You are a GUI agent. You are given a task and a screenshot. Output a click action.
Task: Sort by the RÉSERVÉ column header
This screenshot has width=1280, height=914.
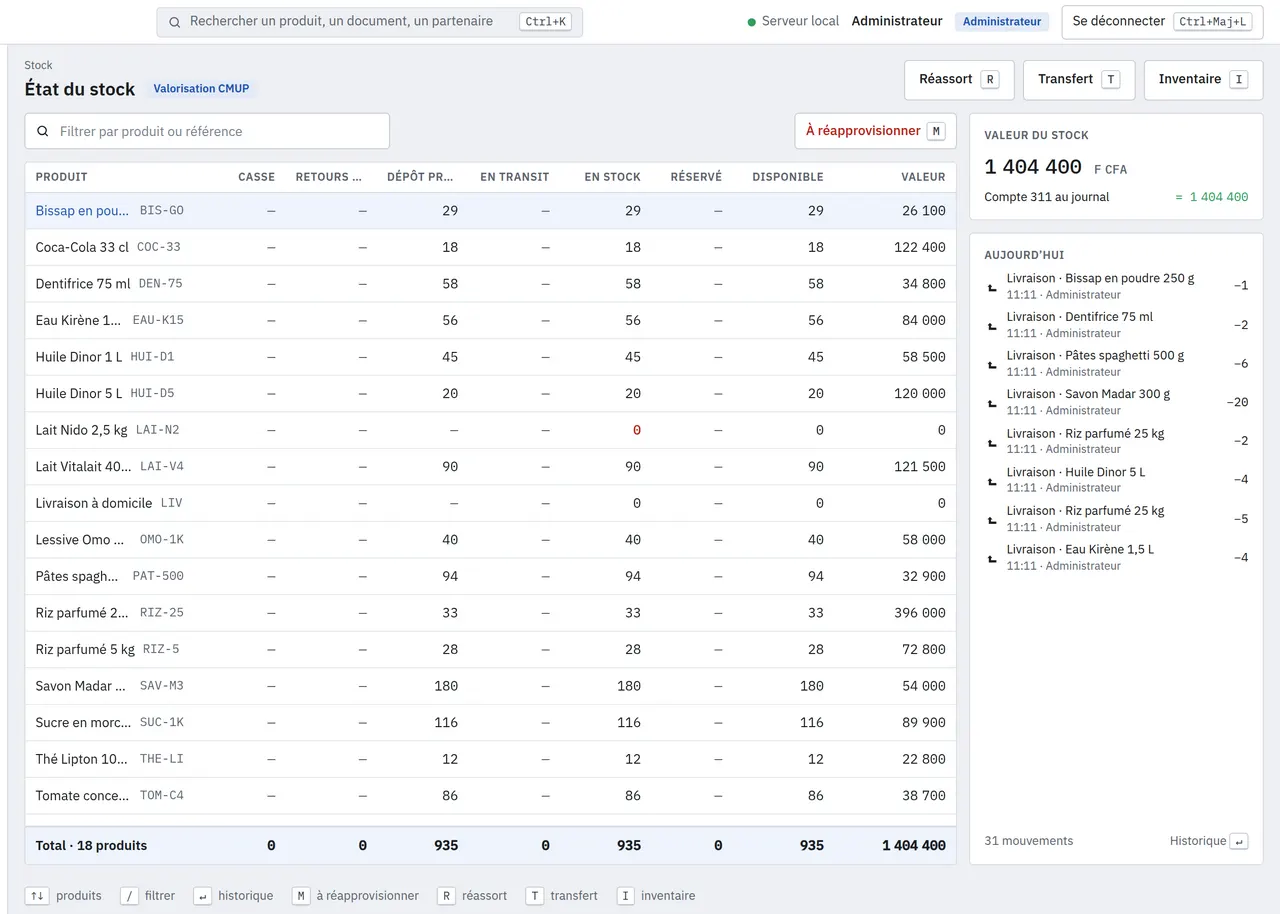tap(696, 177)
